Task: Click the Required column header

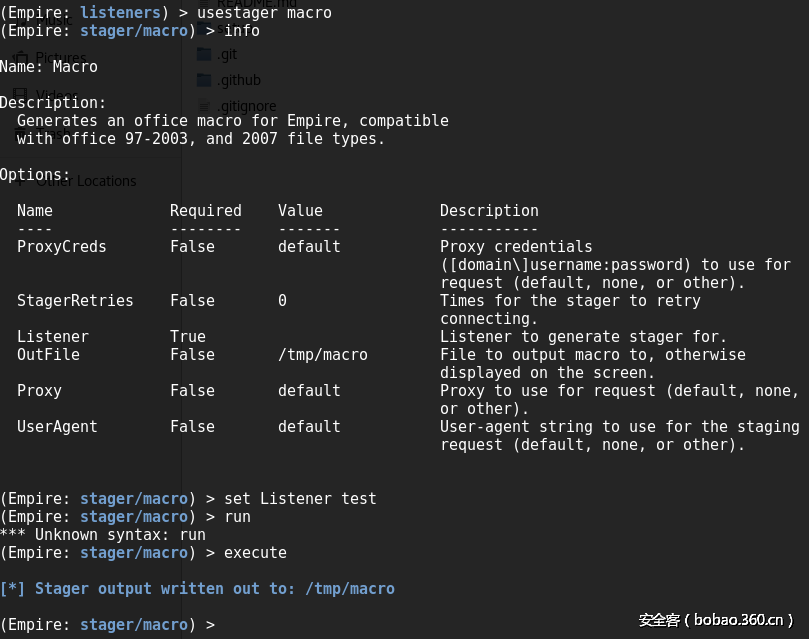Action: click(206, 211)
